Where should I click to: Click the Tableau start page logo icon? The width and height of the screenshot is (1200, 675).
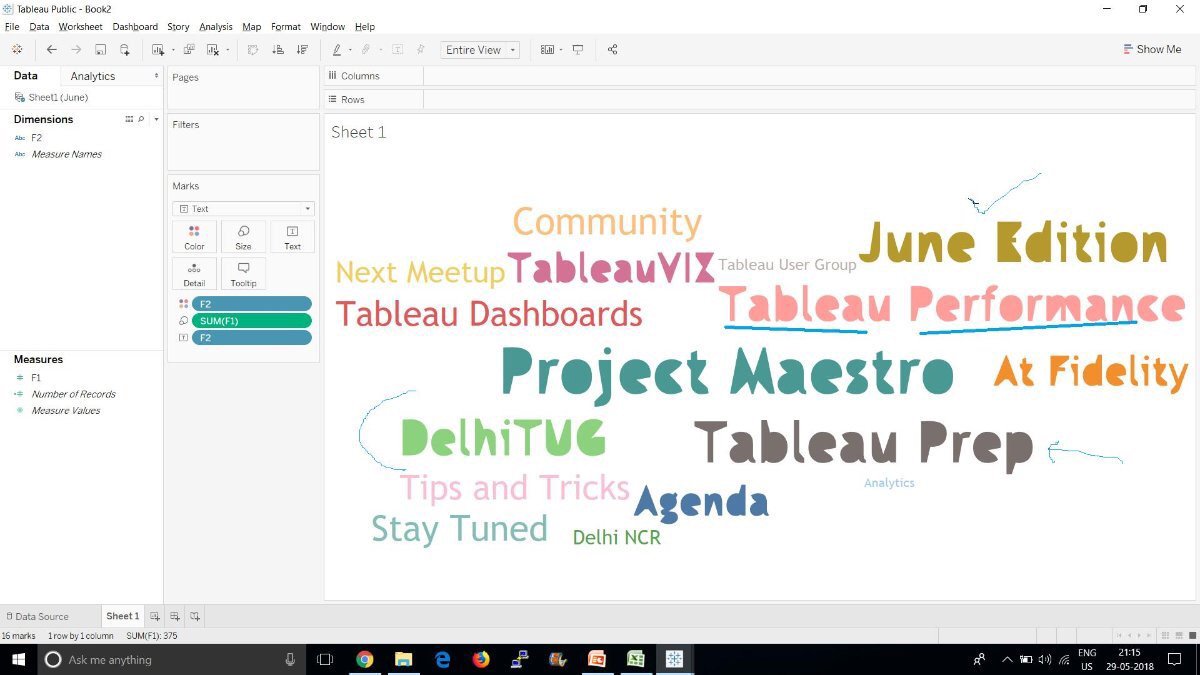(x=17, y=49)
